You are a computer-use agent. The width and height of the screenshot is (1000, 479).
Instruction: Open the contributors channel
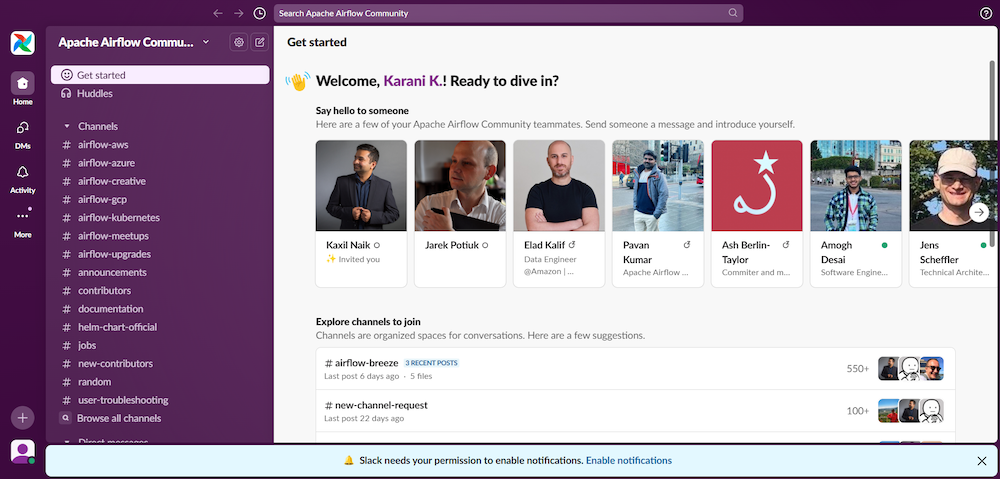(160, 290)
